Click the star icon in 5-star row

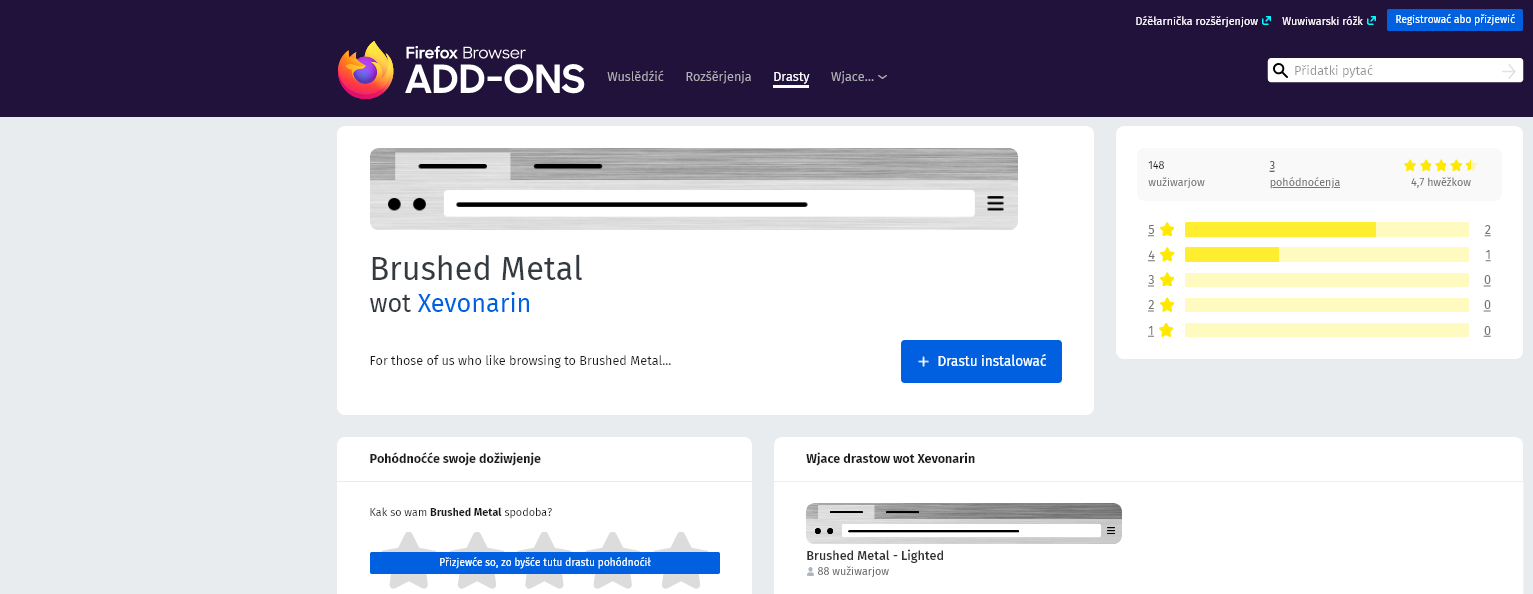click(1167, 230)
